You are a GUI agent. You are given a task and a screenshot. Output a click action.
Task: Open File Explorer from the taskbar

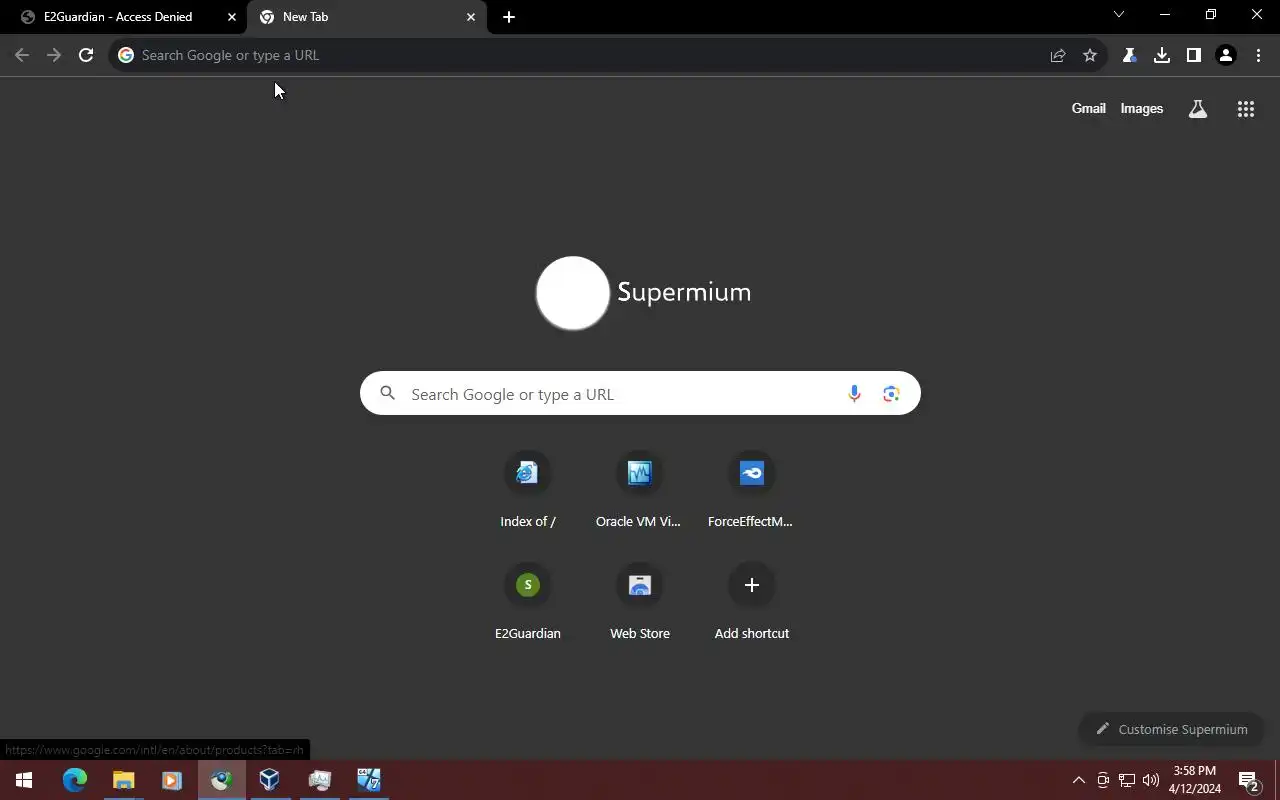123,780
